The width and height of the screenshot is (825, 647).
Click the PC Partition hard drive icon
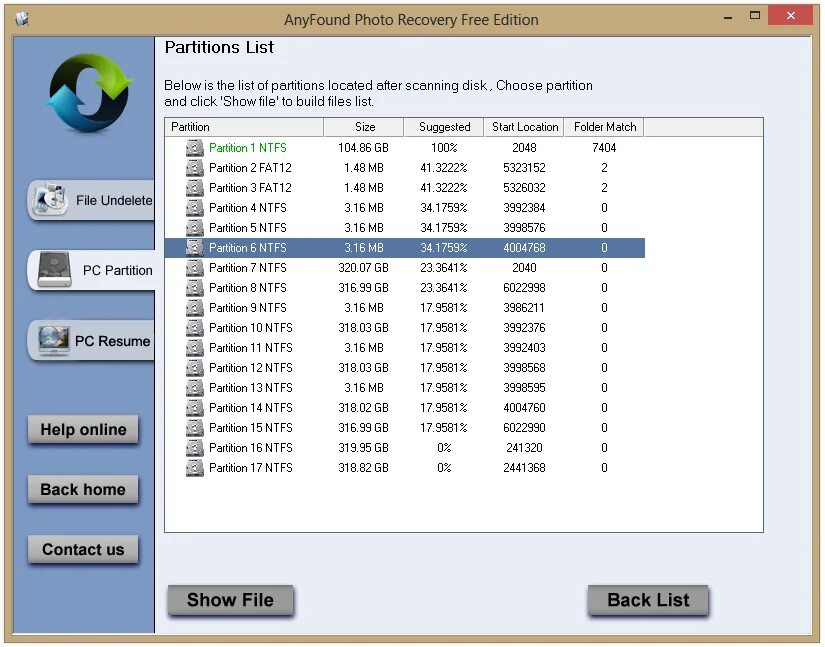tap(55, 270)
